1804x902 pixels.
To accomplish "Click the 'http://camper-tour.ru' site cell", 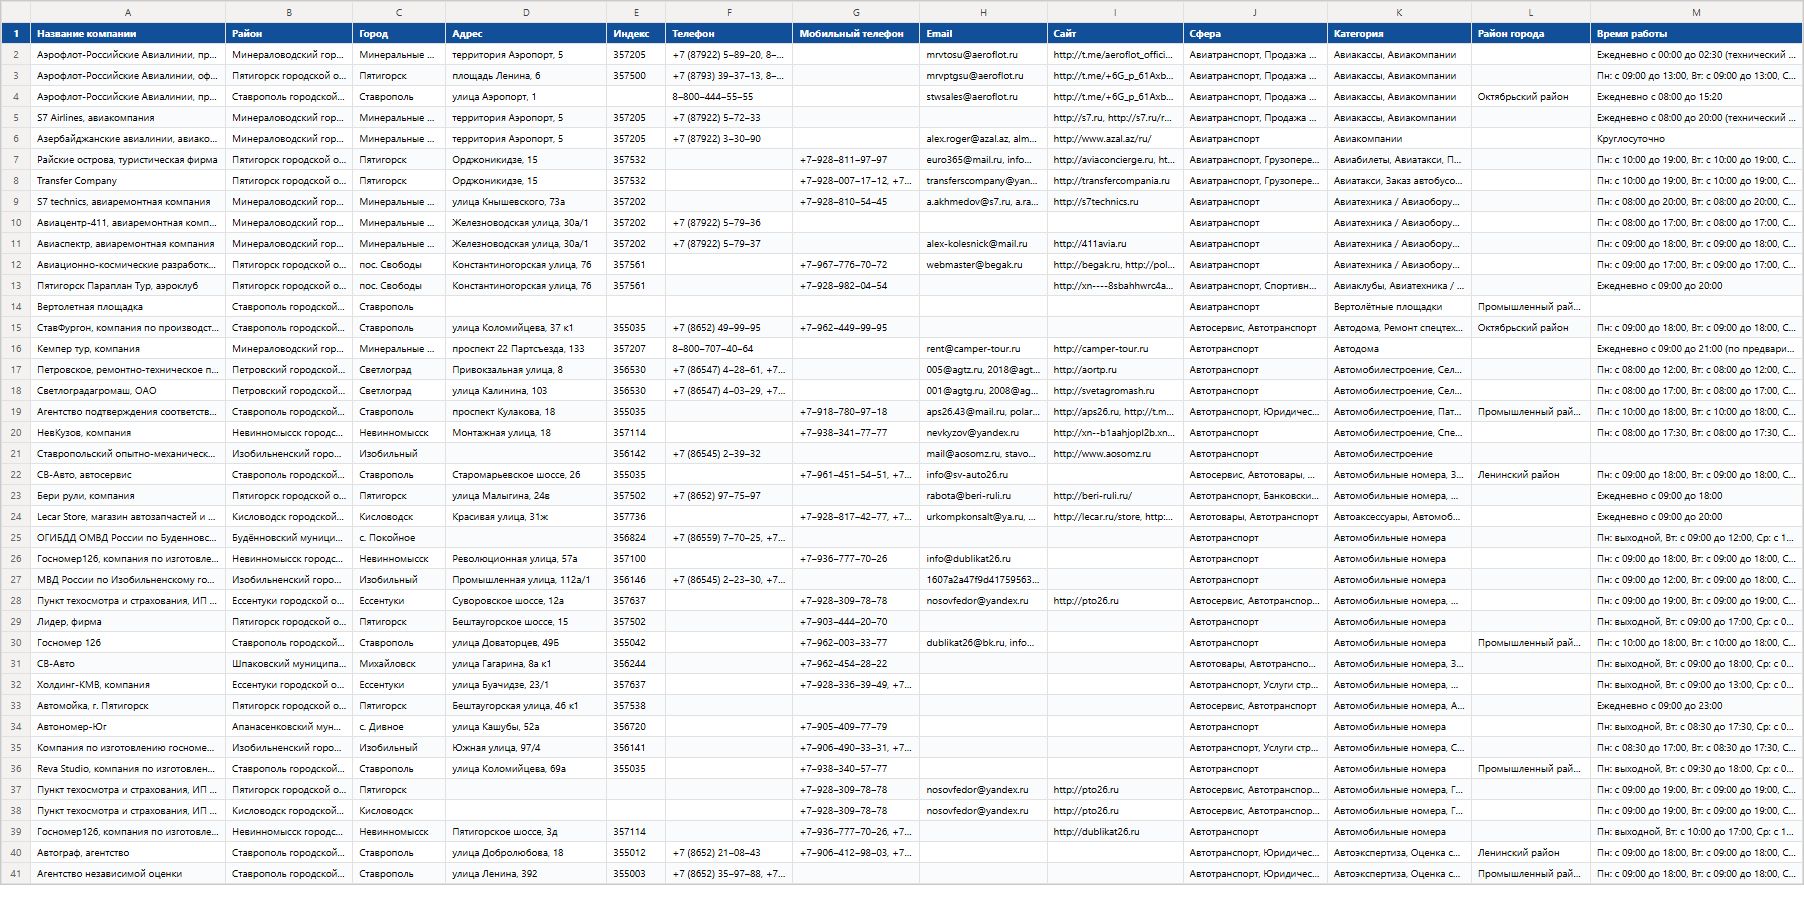I will pyautogui.click(x=1115, y=349).
